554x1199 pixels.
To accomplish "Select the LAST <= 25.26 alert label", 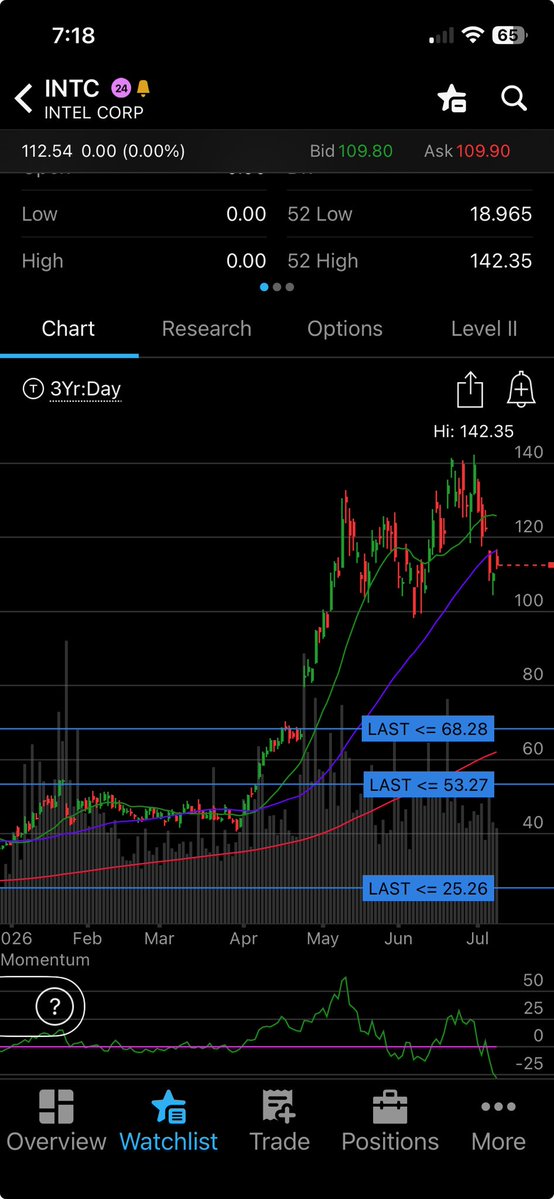I will (428, 889).
